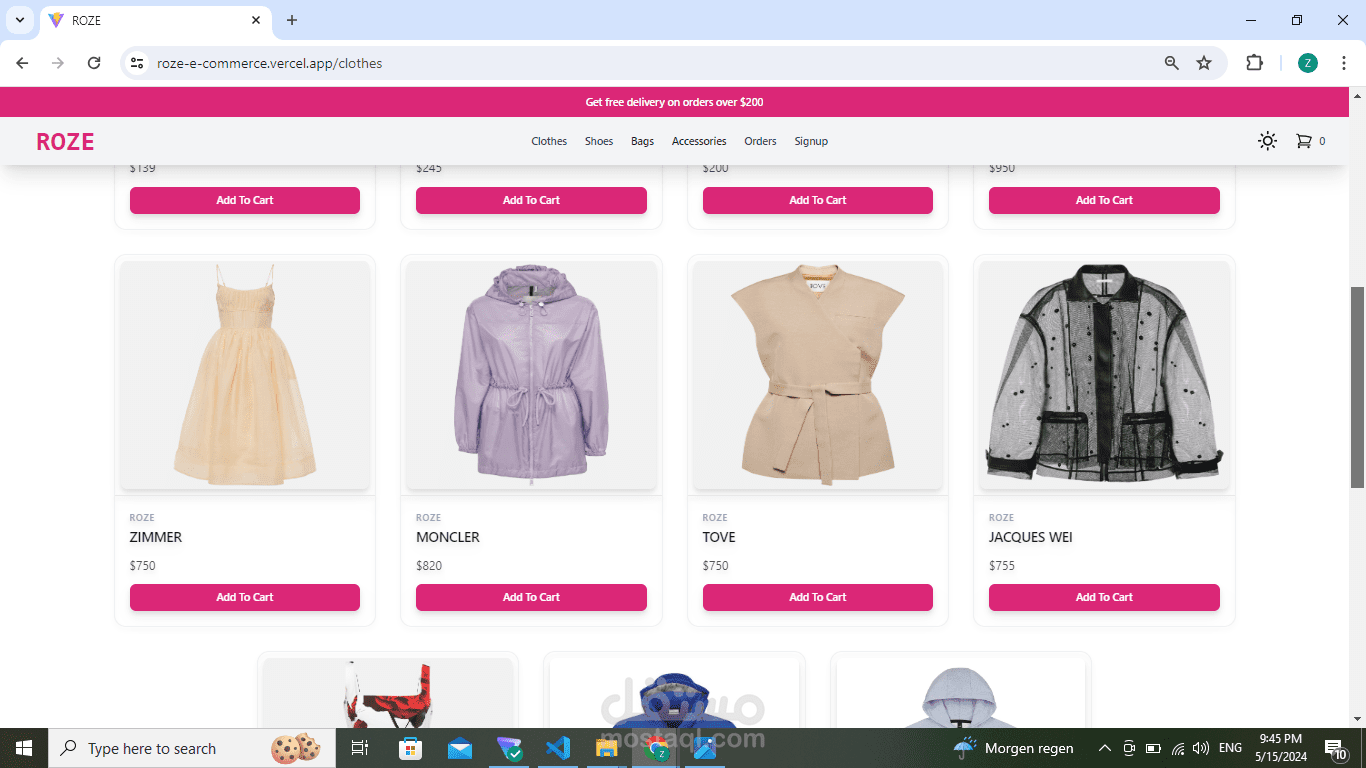Viewport: 1366px width, 768px height.
Task: Go back in browser history
Action: [x=23, y=63]
